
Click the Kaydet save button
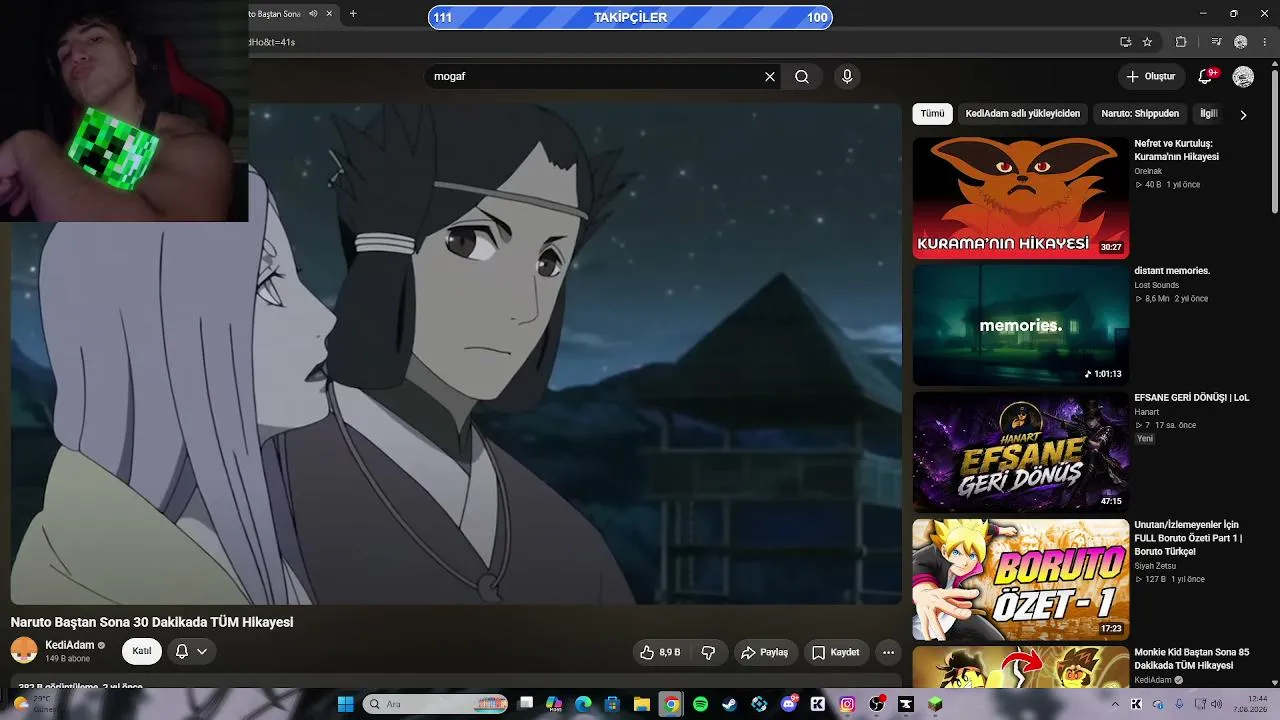[x=835, y=652]
